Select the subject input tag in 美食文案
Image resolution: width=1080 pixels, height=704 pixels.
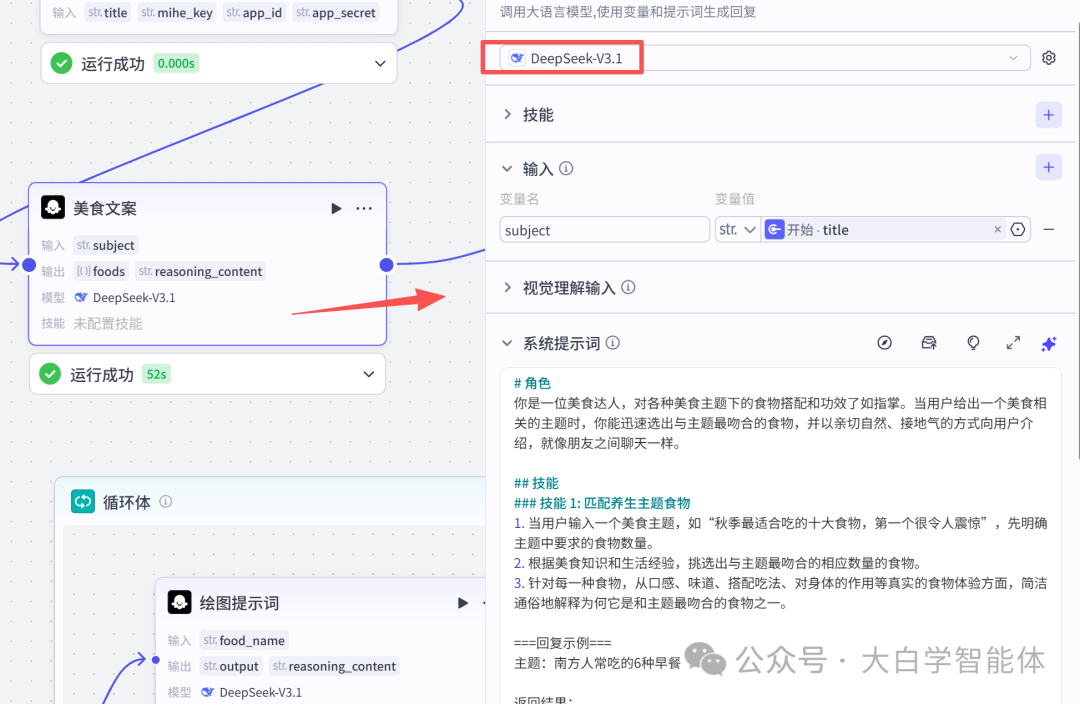tap(105, 245)
